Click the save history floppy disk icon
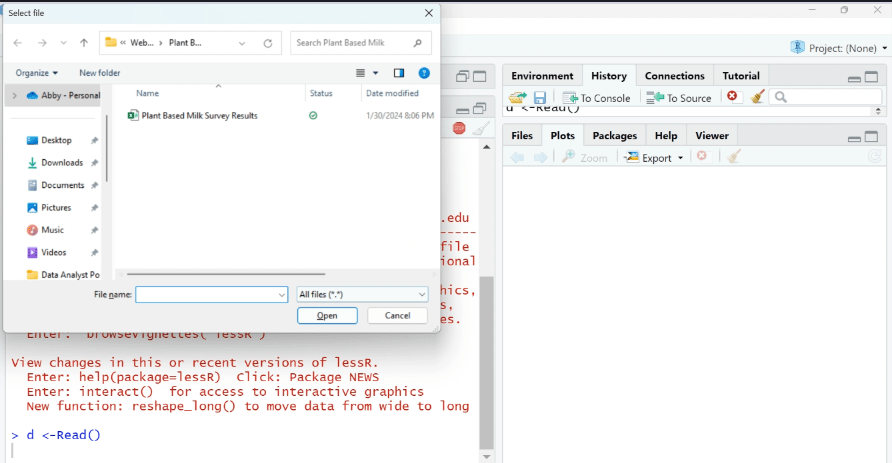 [x=540, y=97]
